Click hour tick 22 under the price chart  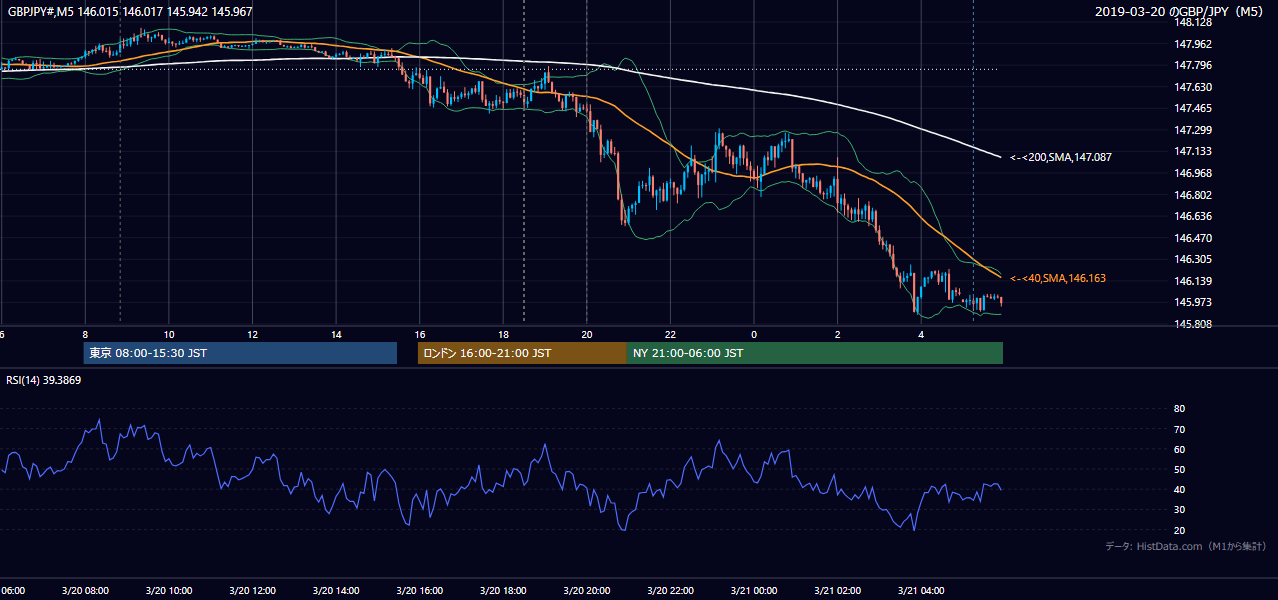(670, 334)
